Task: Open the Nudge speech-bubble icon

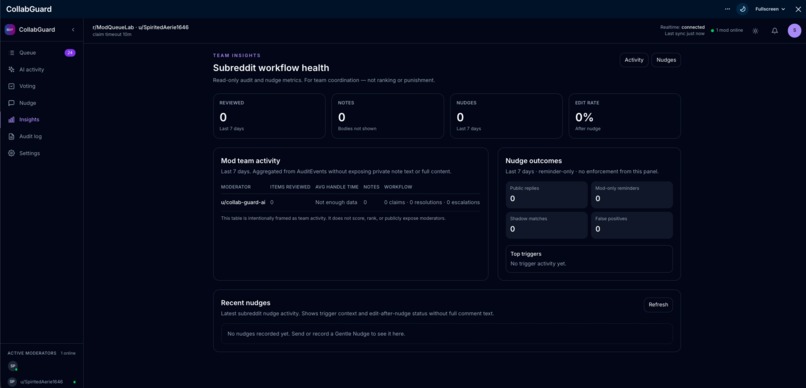Action: [12, 103]
